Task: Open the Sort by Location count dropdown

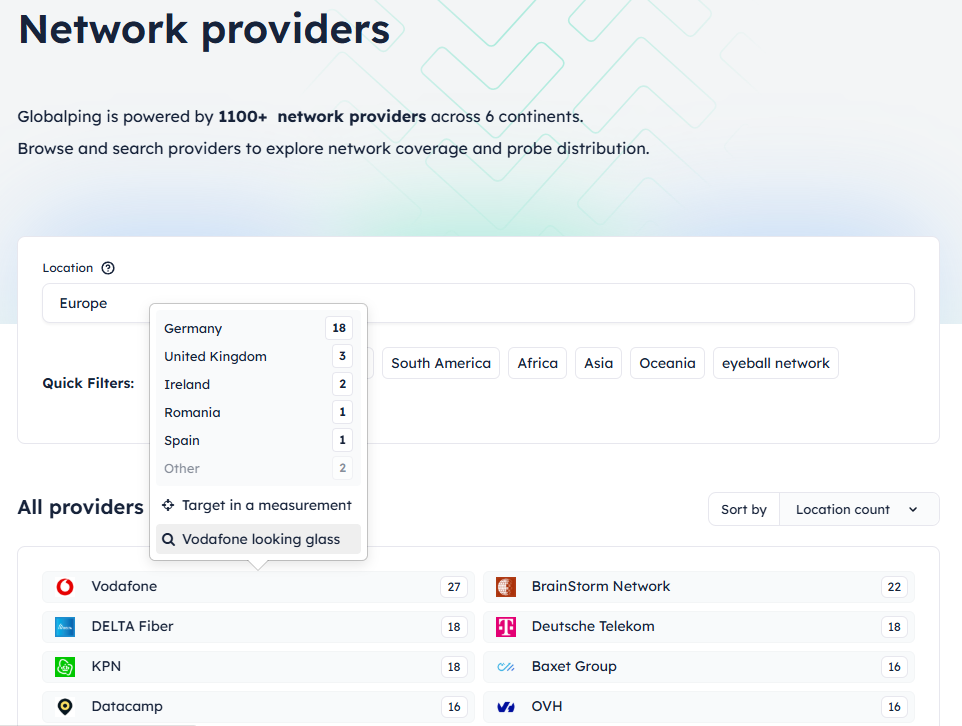Action: point(859,509)
